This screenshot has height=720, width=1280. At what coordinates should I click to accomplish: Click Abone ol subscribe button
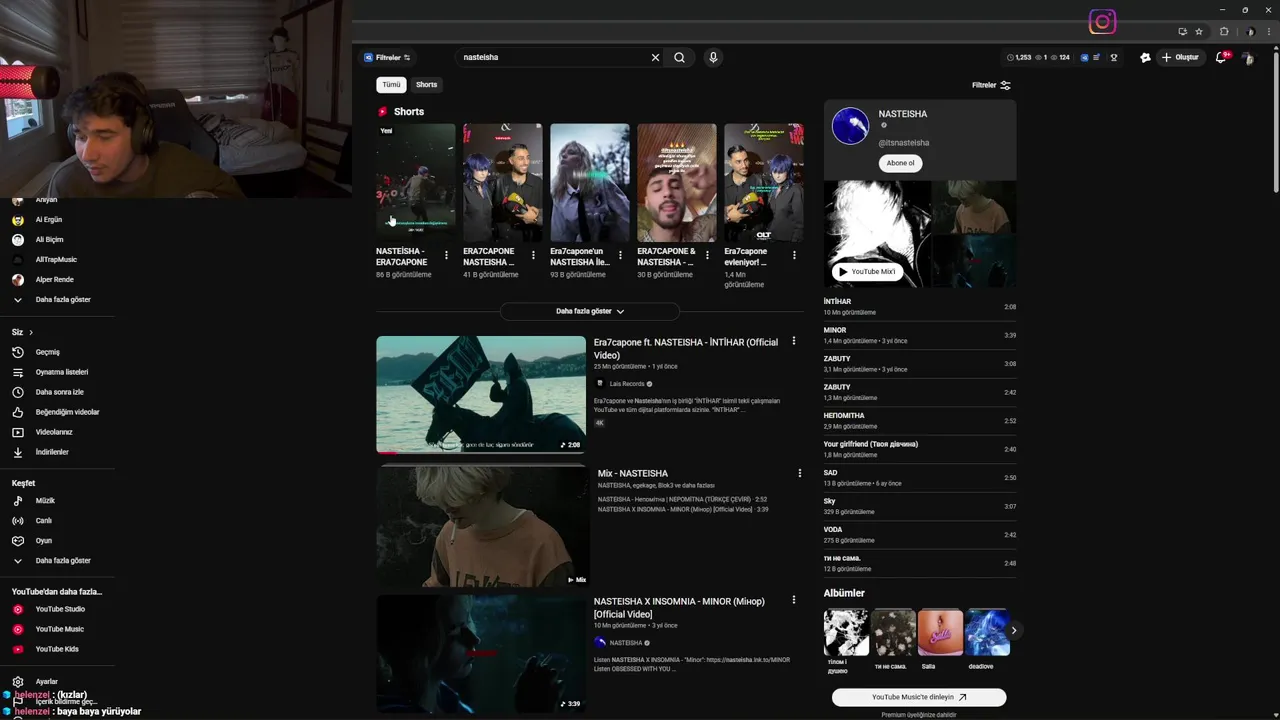[900, 163]
